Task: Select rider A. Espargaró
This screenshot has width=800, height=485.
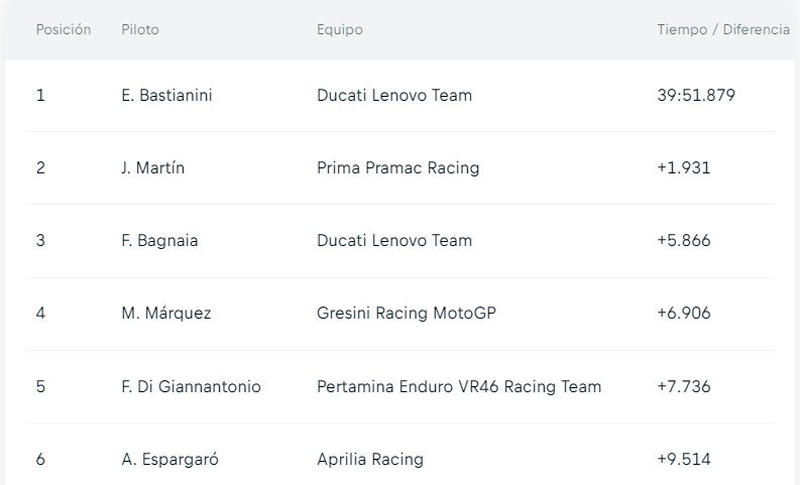Action: click(x=169, y=459)
